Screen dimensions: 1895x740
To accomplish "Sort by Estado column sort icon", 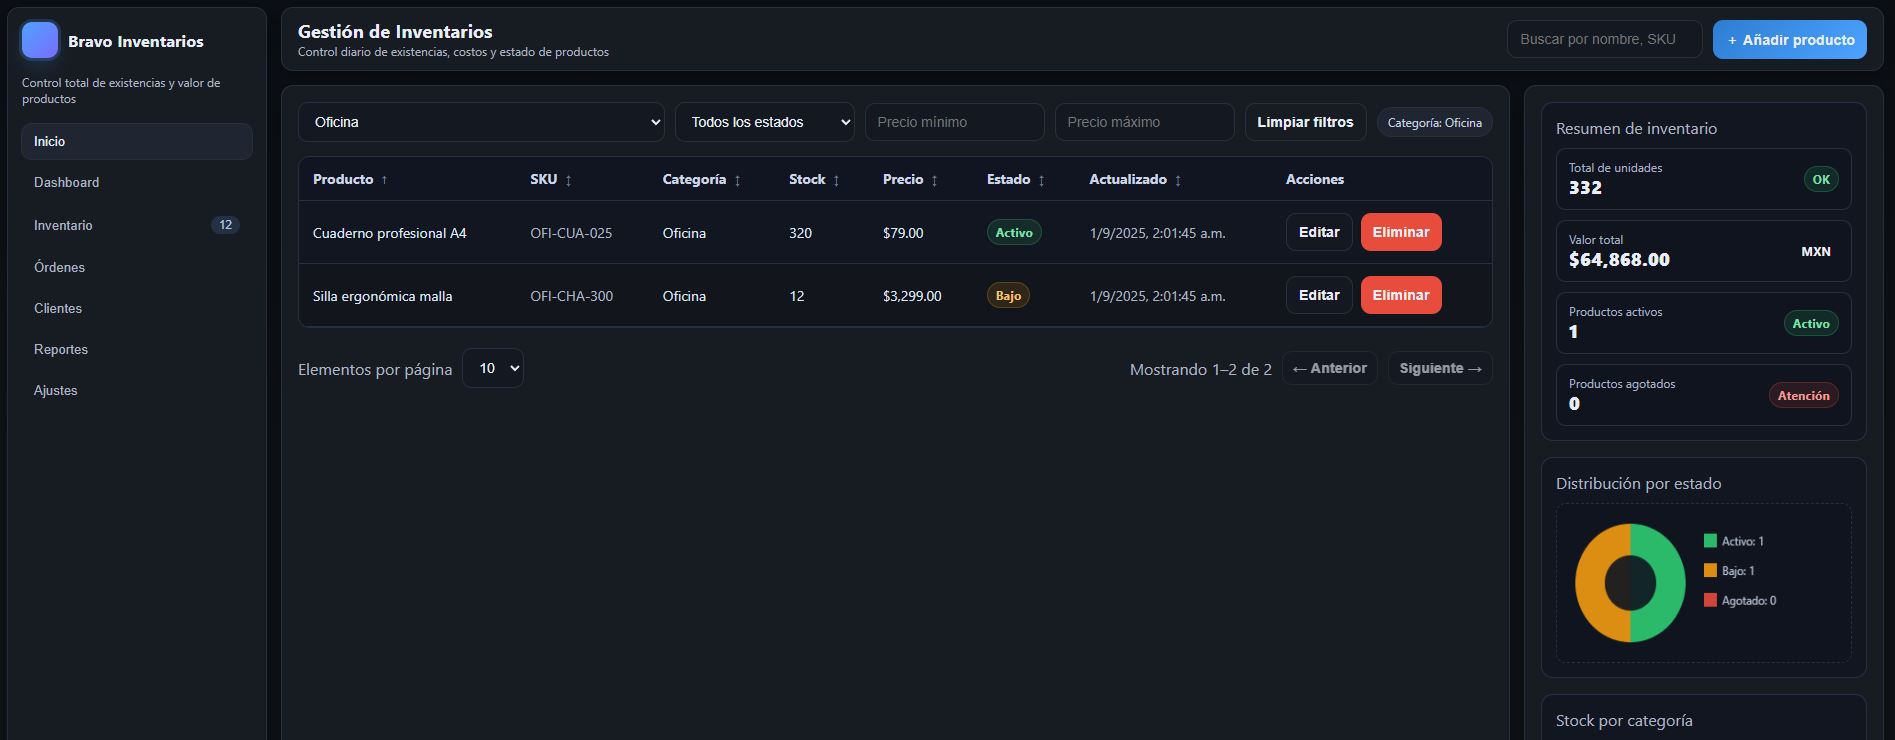I will click(x=1041, y=180).
